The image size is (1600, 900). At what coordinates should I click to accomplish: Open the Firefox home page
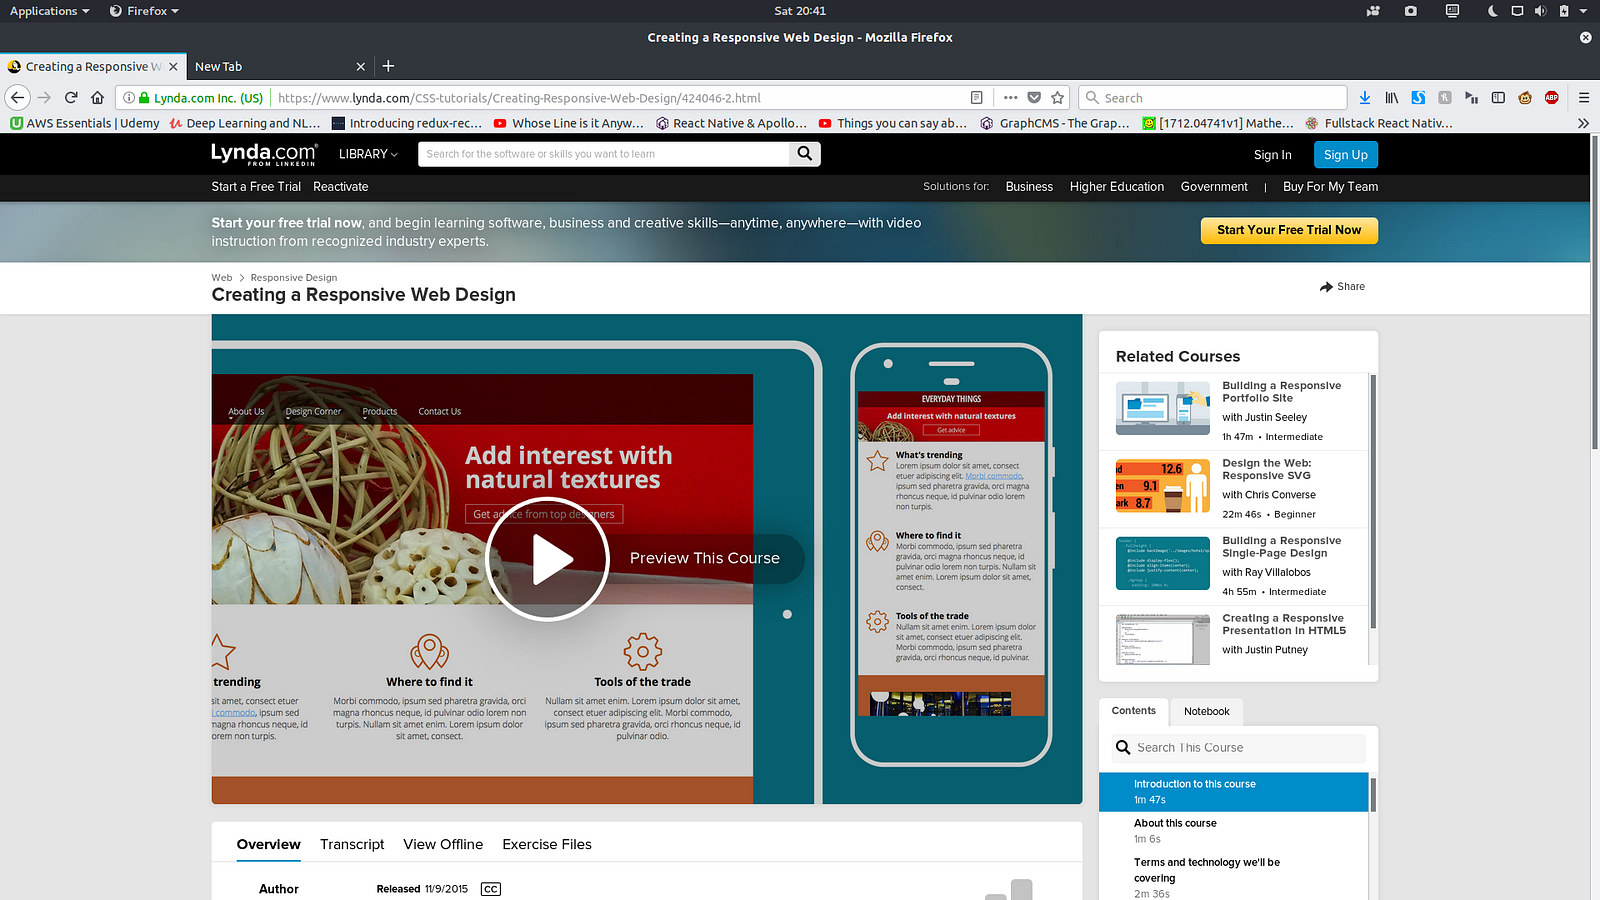click(97, 98)
